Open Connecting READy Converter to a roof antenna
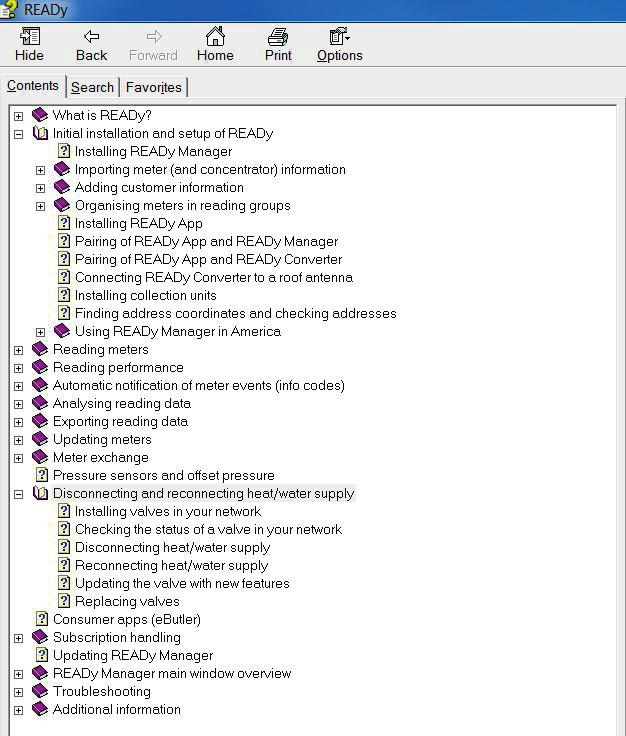 214,277
